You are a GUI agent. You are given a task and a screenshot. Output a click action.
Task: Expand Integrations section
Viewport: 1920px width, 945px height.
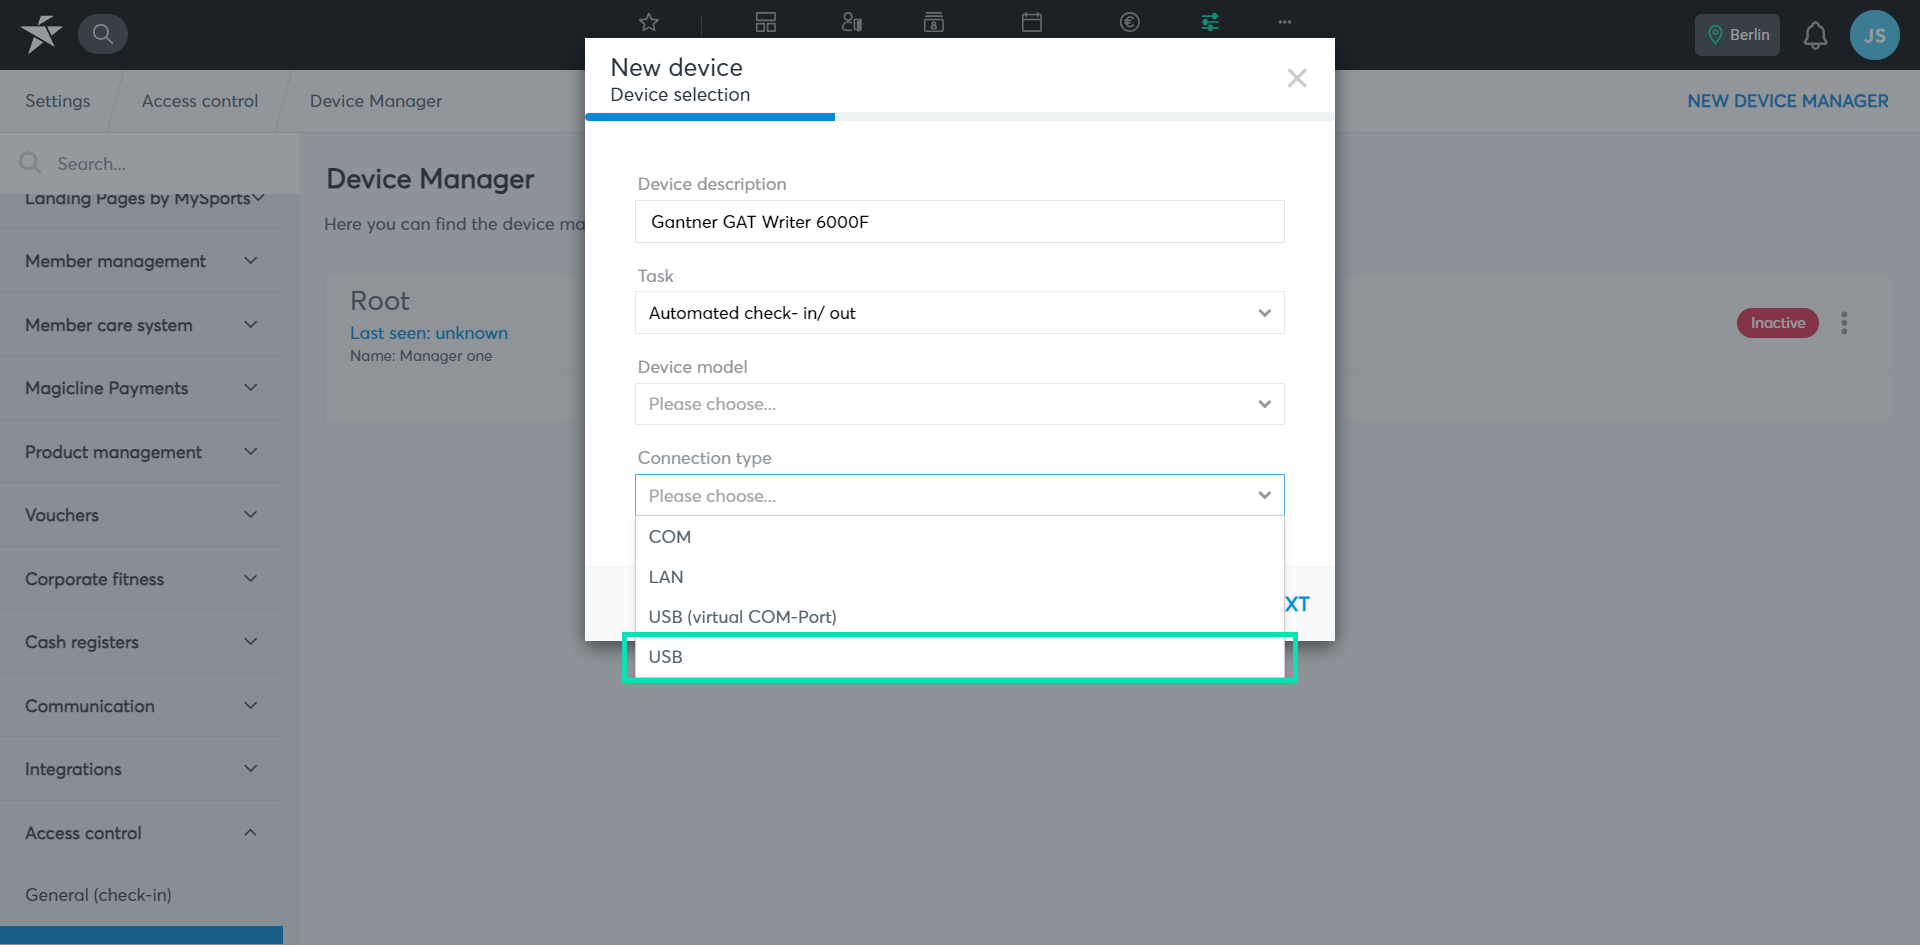pos(142,769)
